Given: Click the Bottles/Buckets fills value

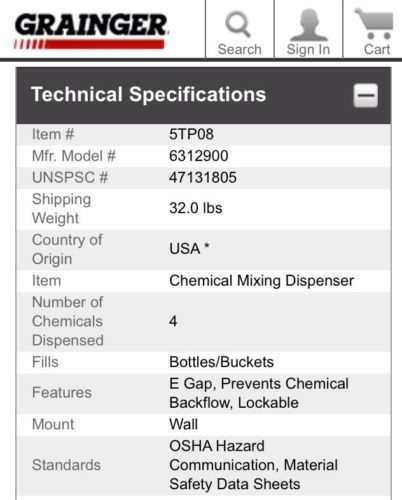Looking at the screenshot, I should click(221, 362).
